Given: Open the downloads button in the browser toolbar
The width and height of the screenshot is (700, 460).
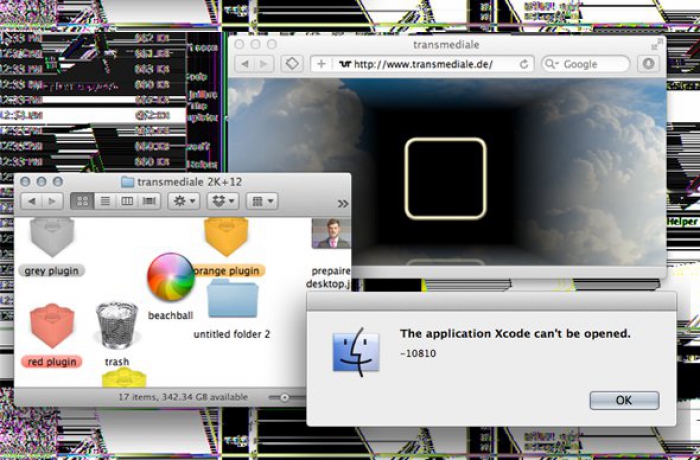Looking at the screenshot, I should [x=649, y=64].
